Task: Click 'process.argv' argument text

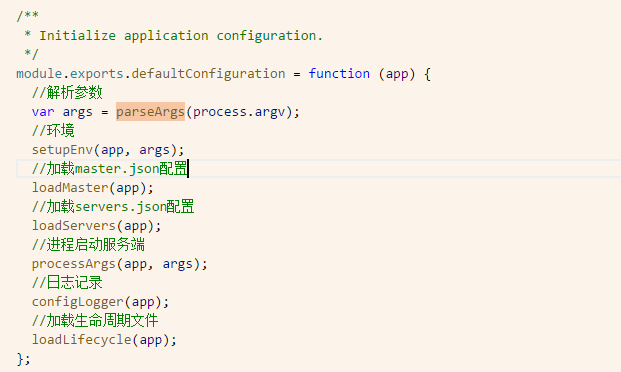Action: [239, 112]
